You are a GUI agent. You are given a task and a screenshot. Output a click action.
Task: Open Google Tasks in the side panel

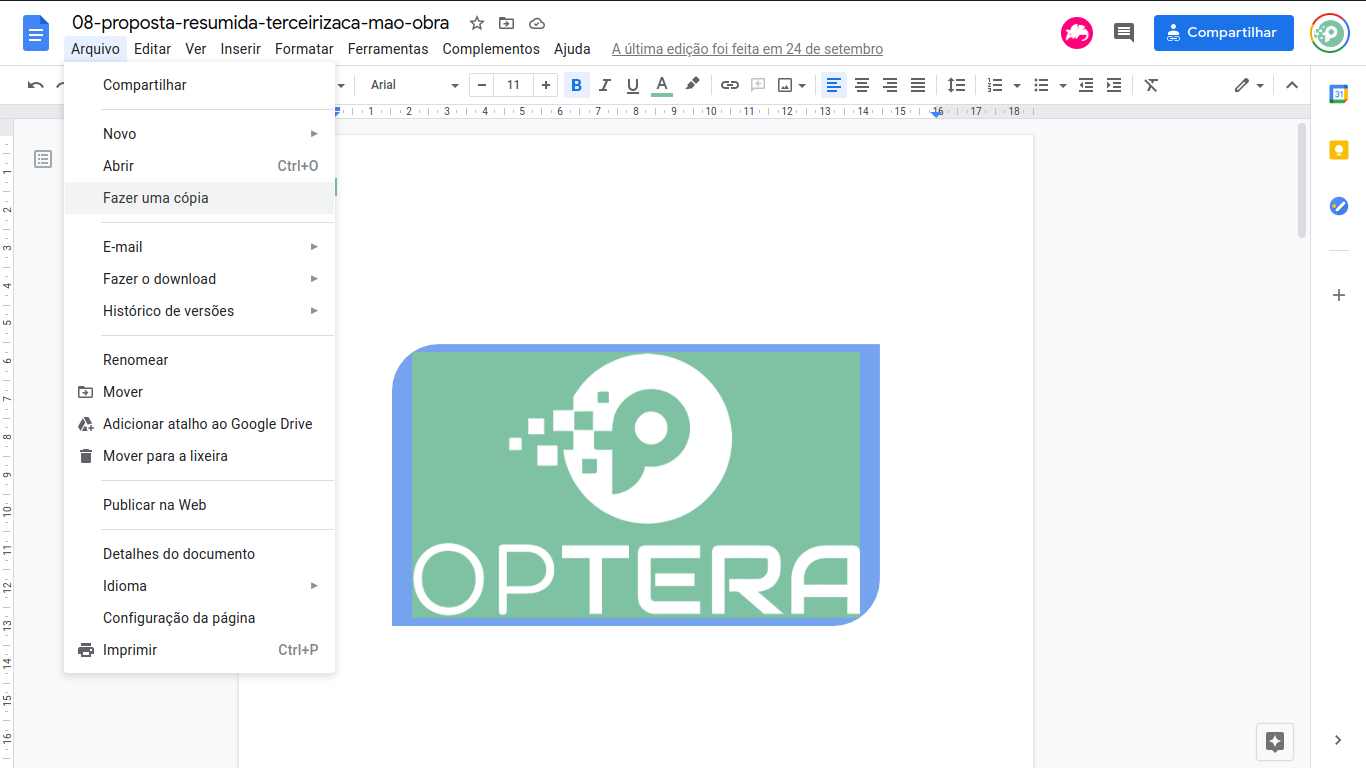pos(1338,206)
